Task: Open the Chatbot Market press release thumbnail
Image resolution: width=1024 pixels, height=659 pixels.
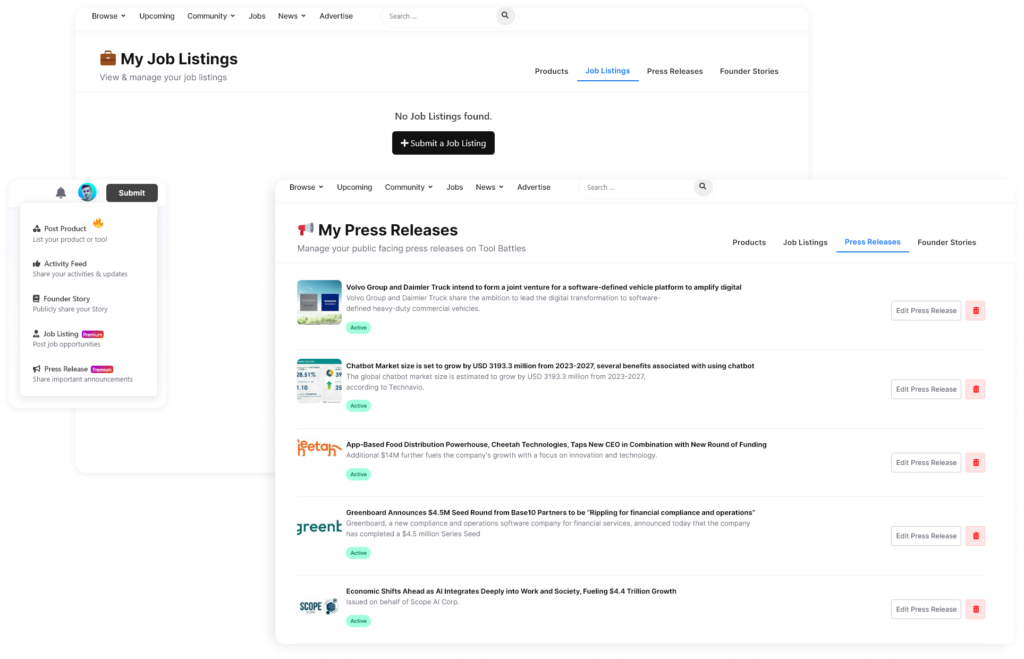Action: coord(319,381)
